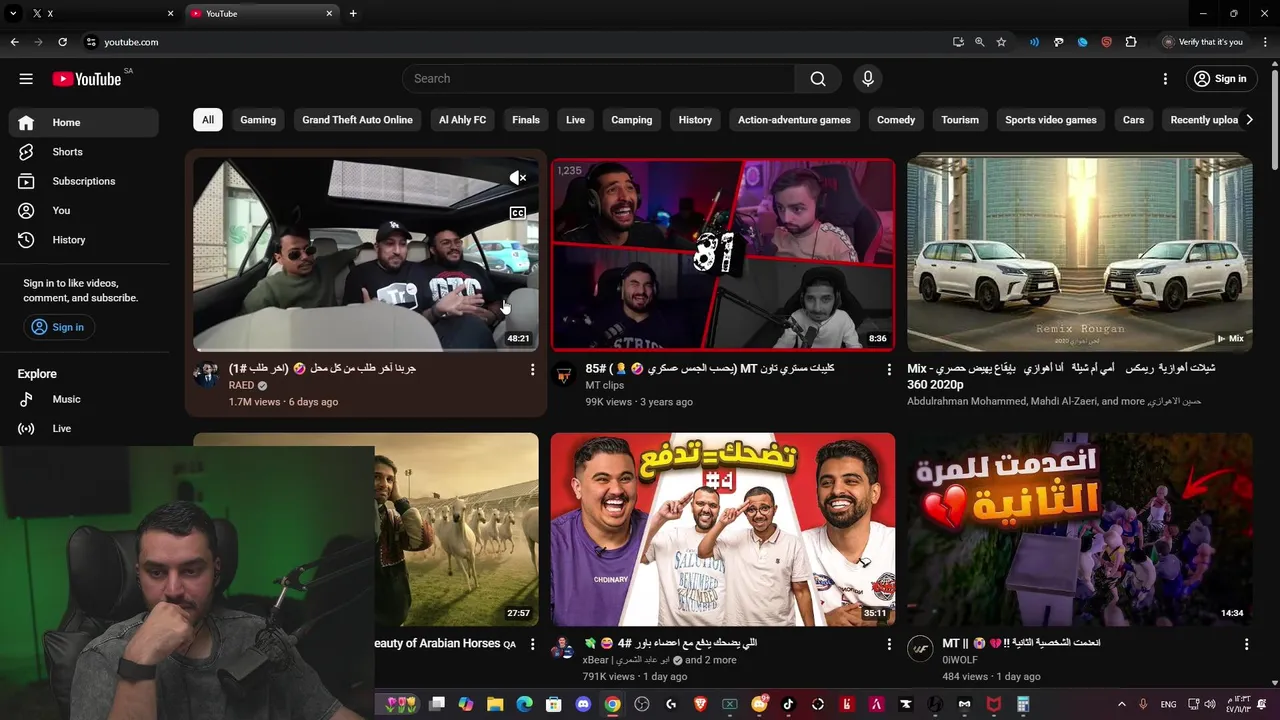Click the page vertical scrollbar
Viewport: 1280px width, 720px height.
point(1275,118)
